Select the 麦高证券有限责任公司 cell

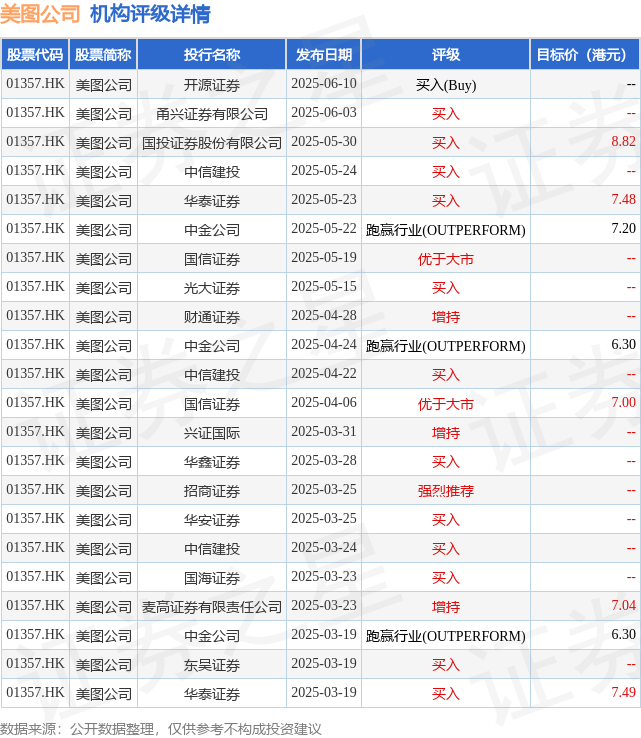(212, 607)
